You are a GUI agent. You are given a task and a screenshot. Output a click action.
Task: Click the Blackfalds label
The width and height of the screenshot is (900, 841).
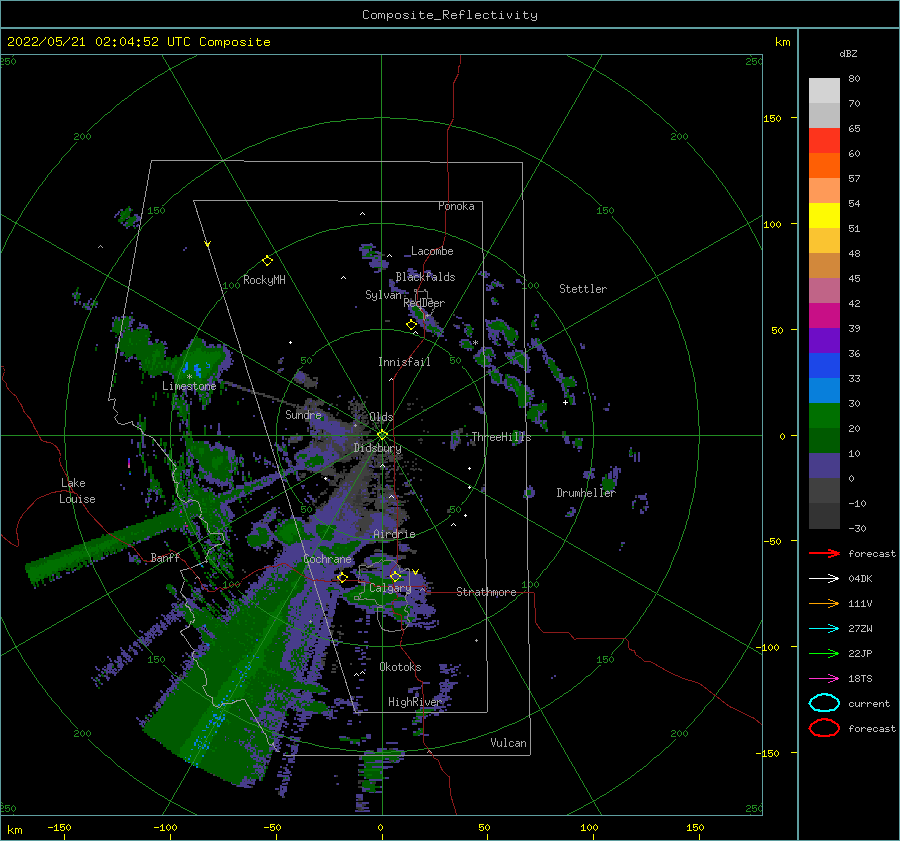[425, 277]
